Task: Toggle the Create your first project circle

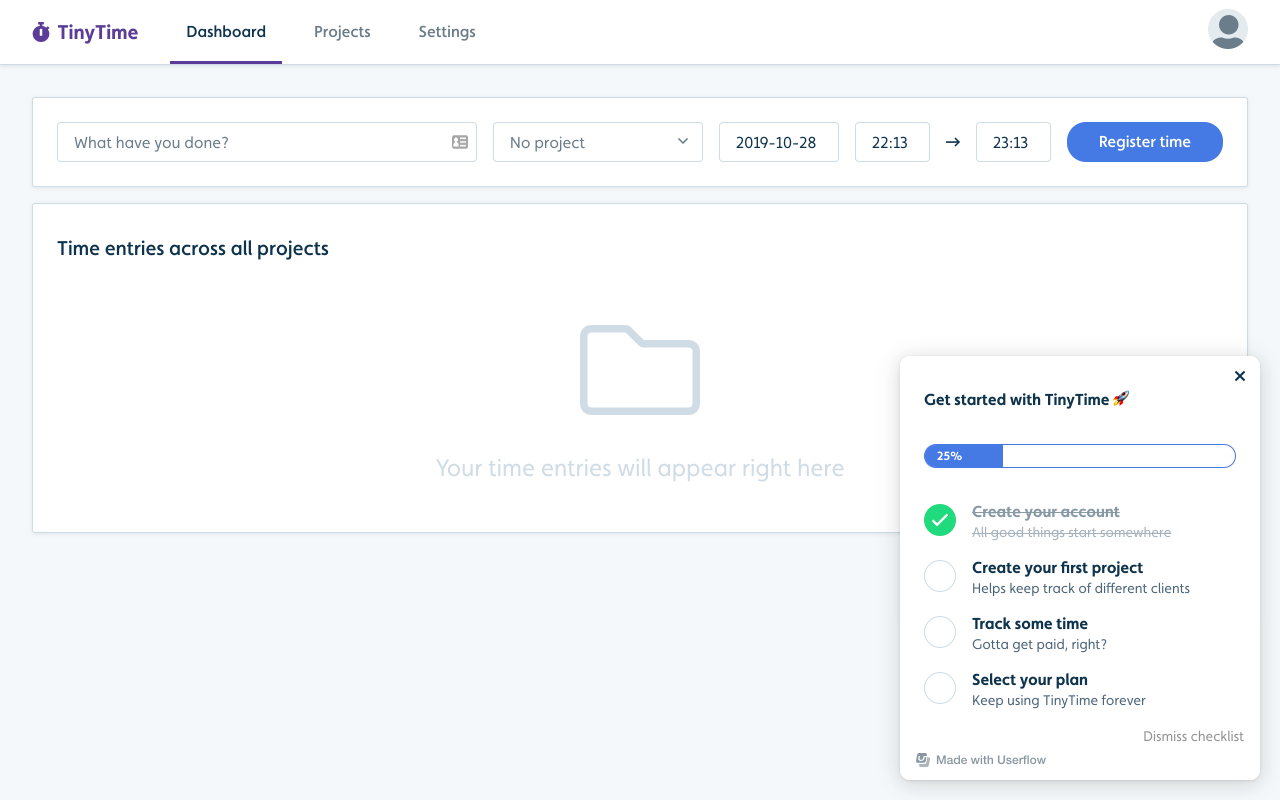Action: click(x=940, y=576)
